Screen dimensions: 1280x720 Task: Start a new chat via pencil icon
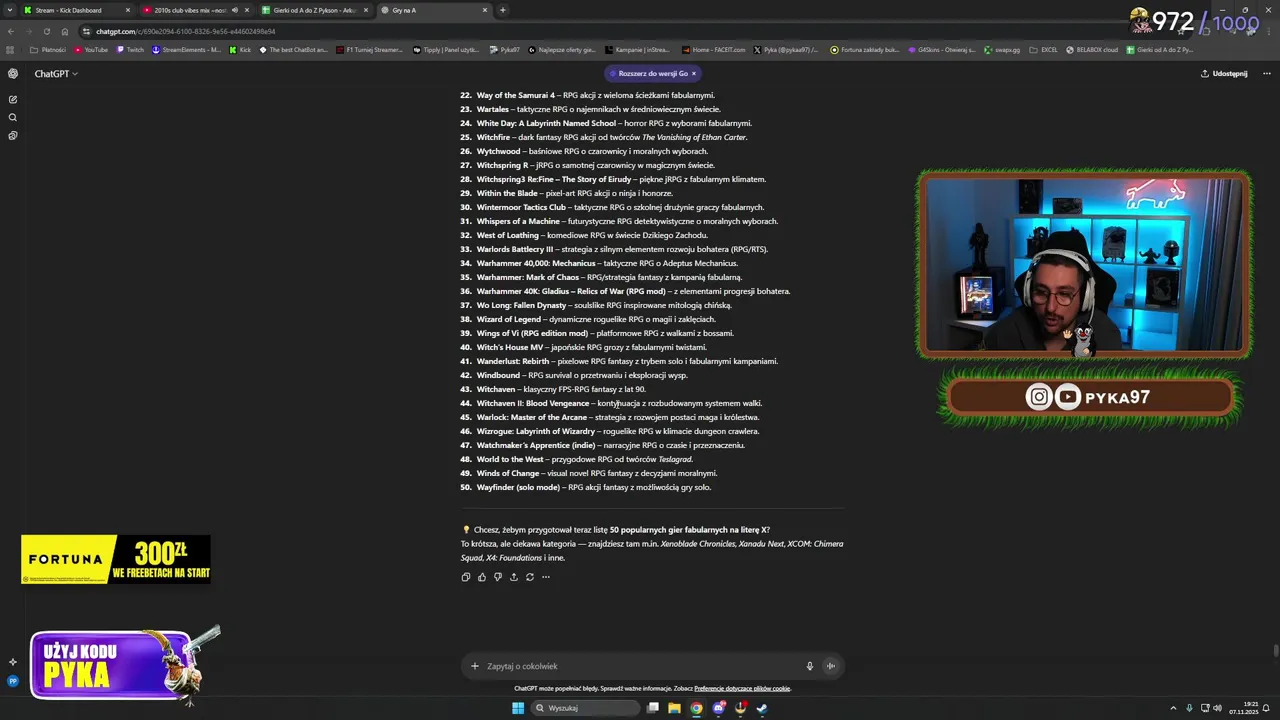coord(13,99)
